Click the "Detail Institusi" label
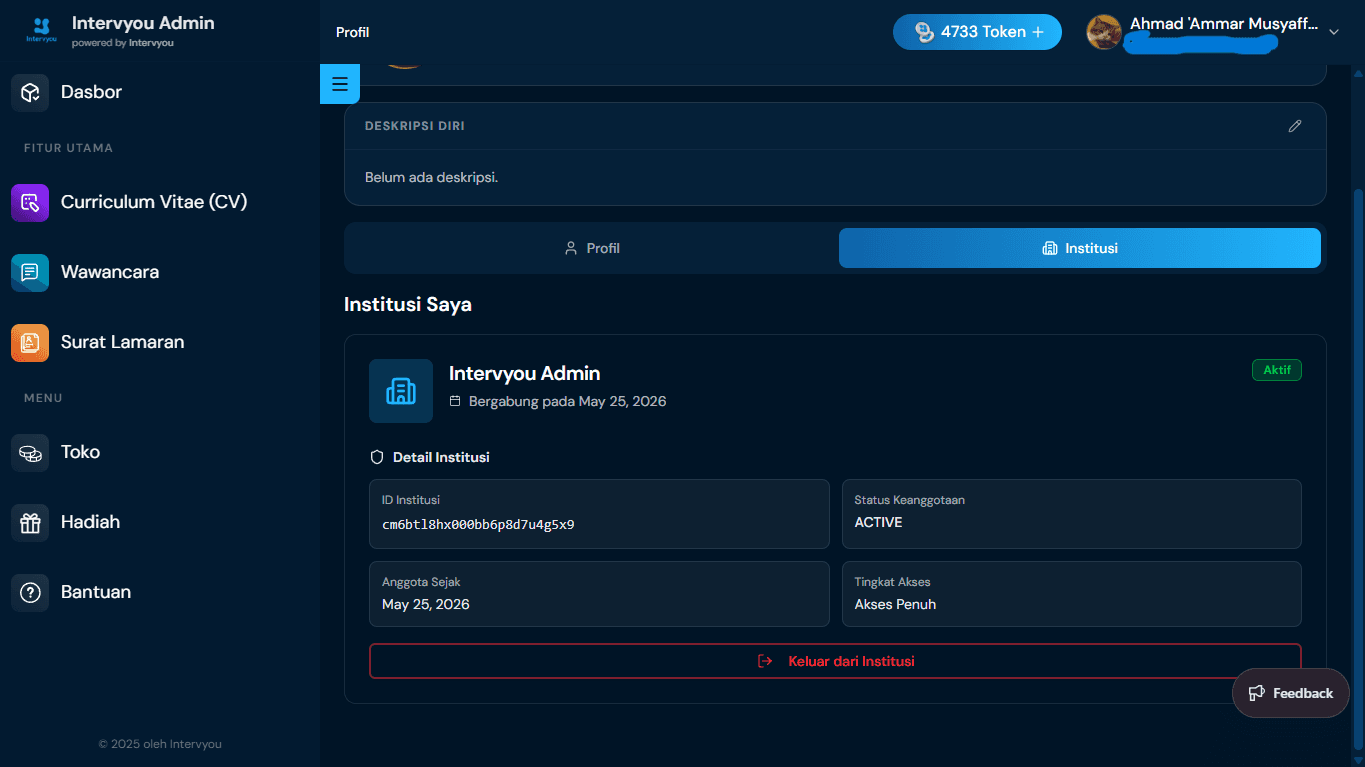The image size is (1365, 767). tap(441, 457)
